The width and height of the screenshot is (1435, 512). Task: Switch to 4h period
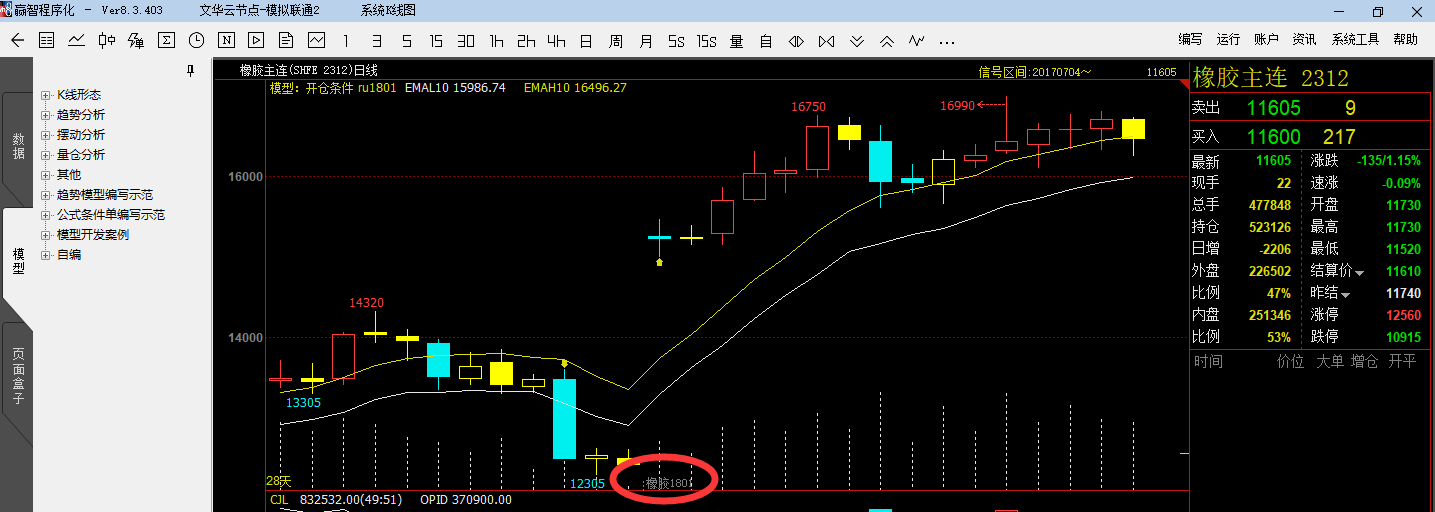tap(556, 41)
